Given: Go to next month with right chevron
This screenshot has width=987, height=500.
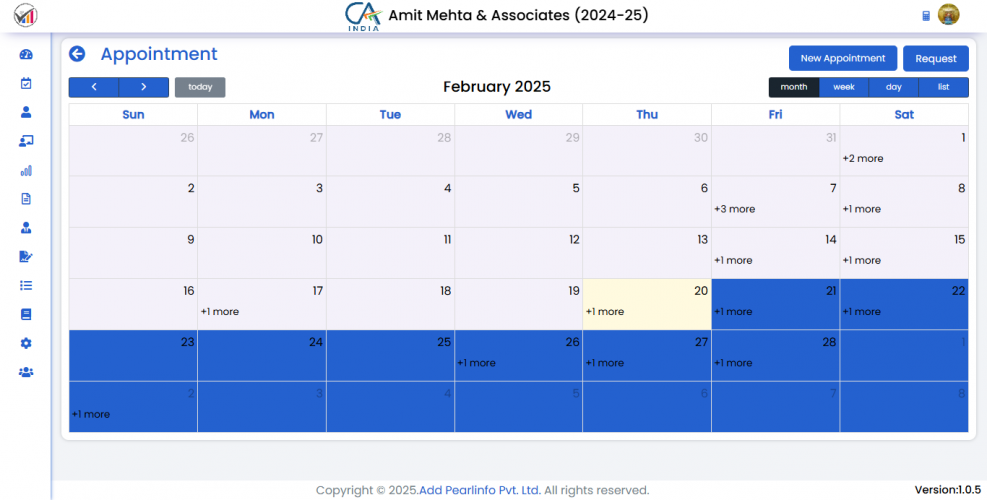Looking at the screenshot, I should coord(144,87).
